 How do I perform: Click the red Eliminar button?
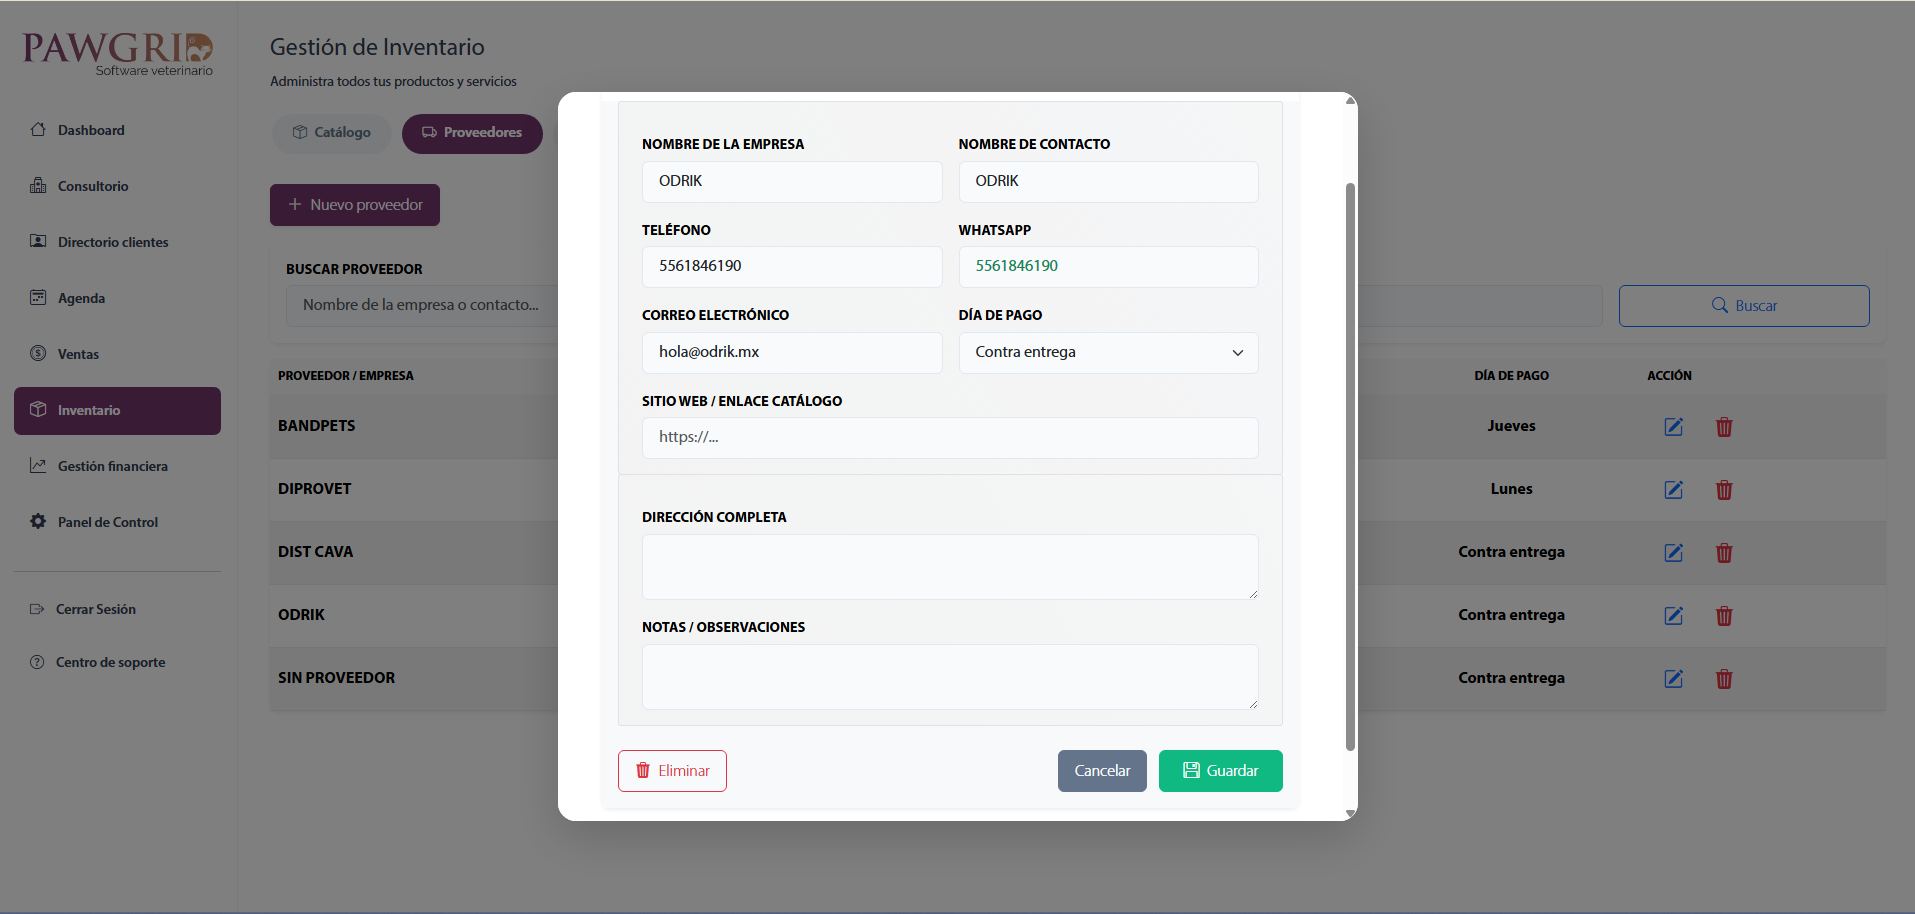point(672,771)
